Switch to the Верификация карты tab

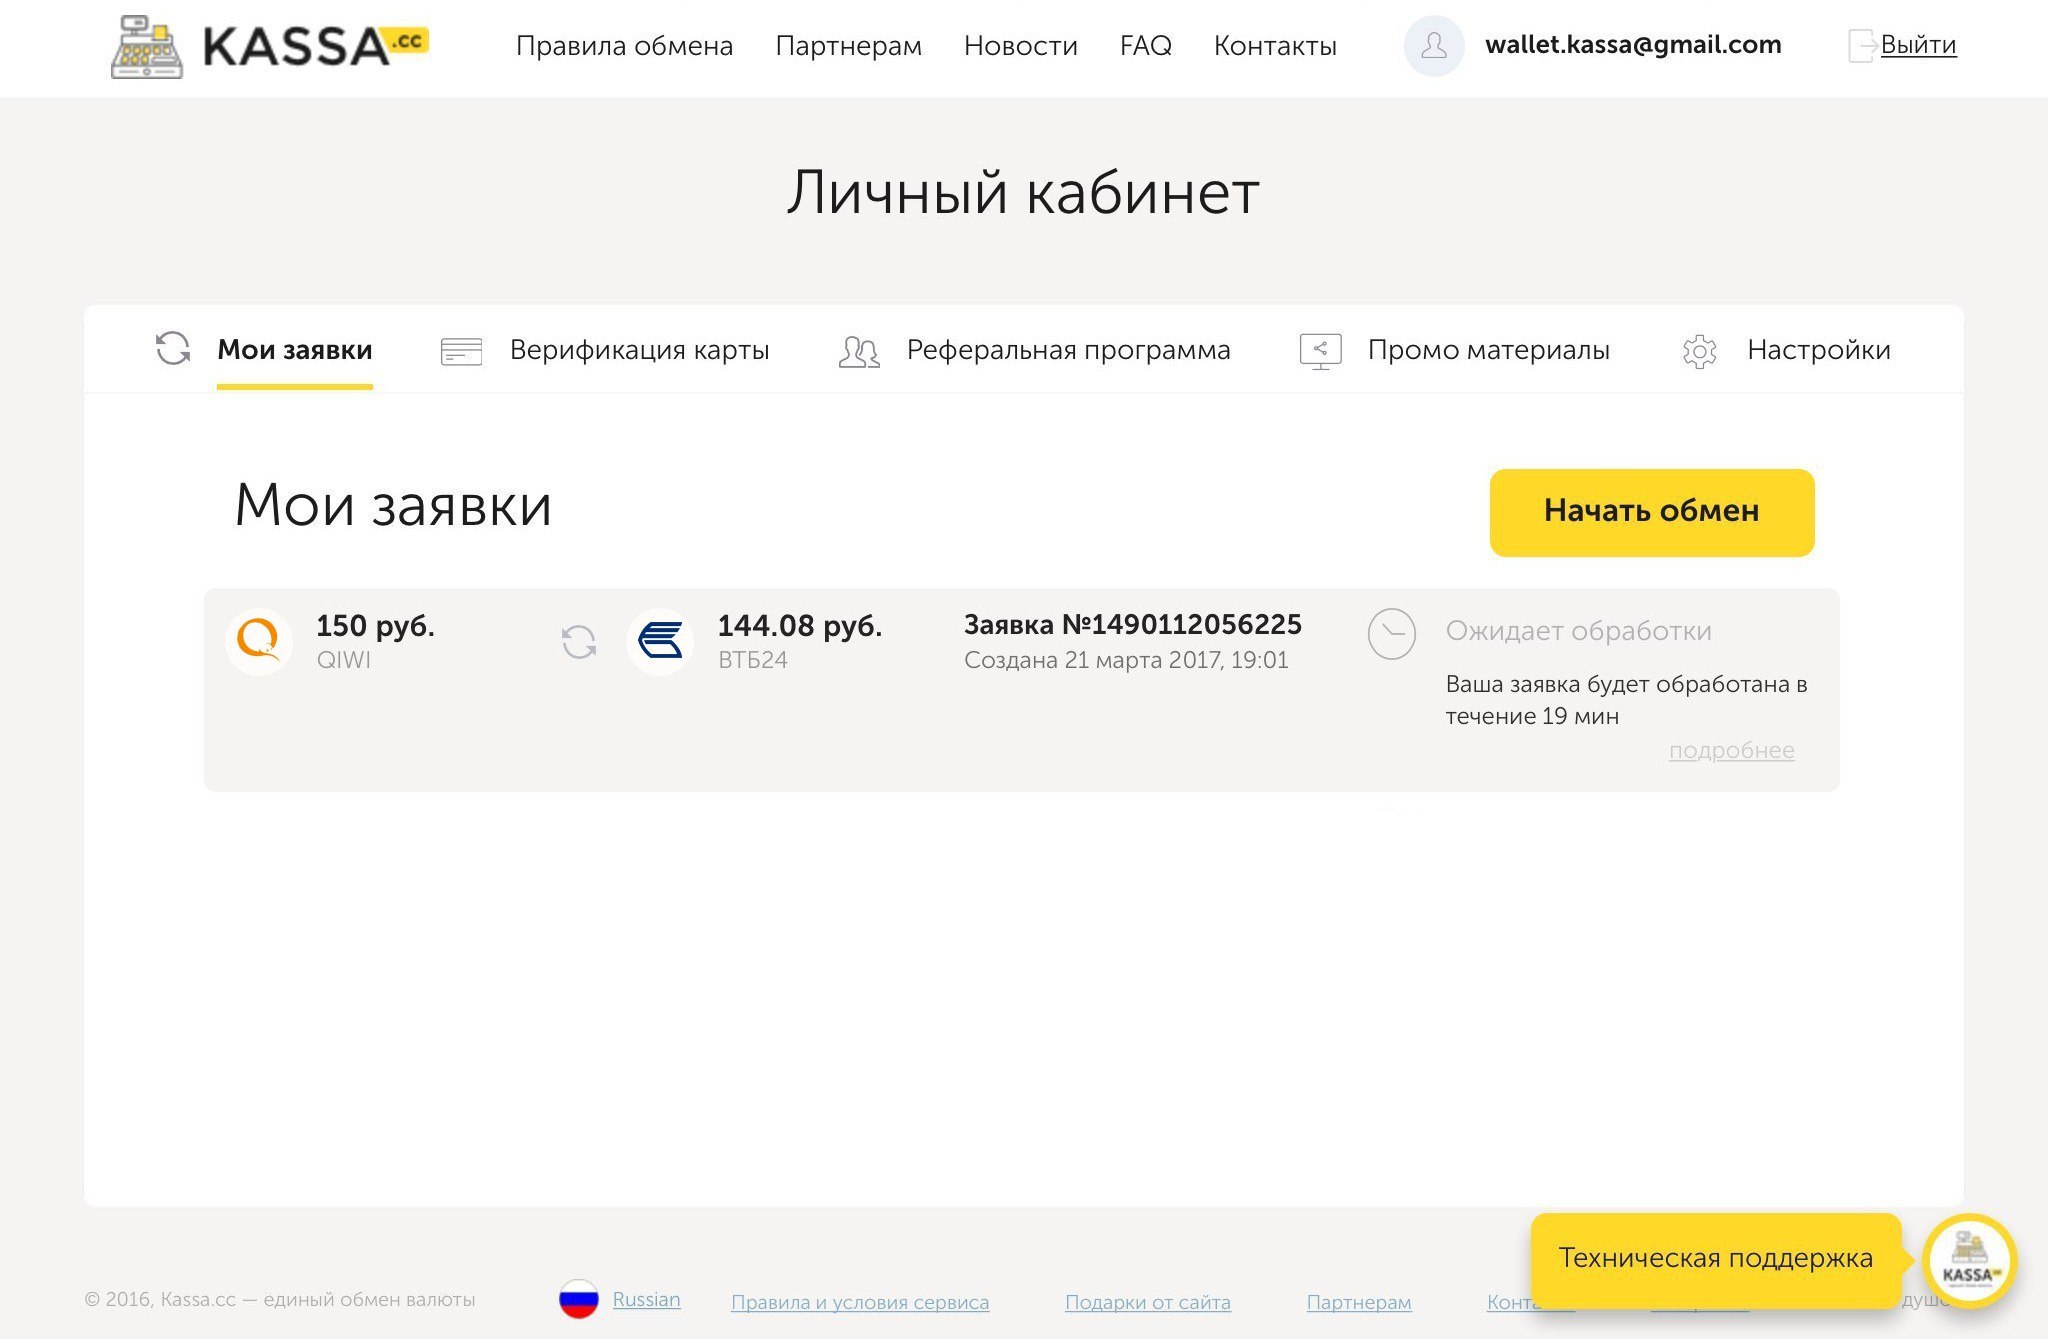coord(639,350)
